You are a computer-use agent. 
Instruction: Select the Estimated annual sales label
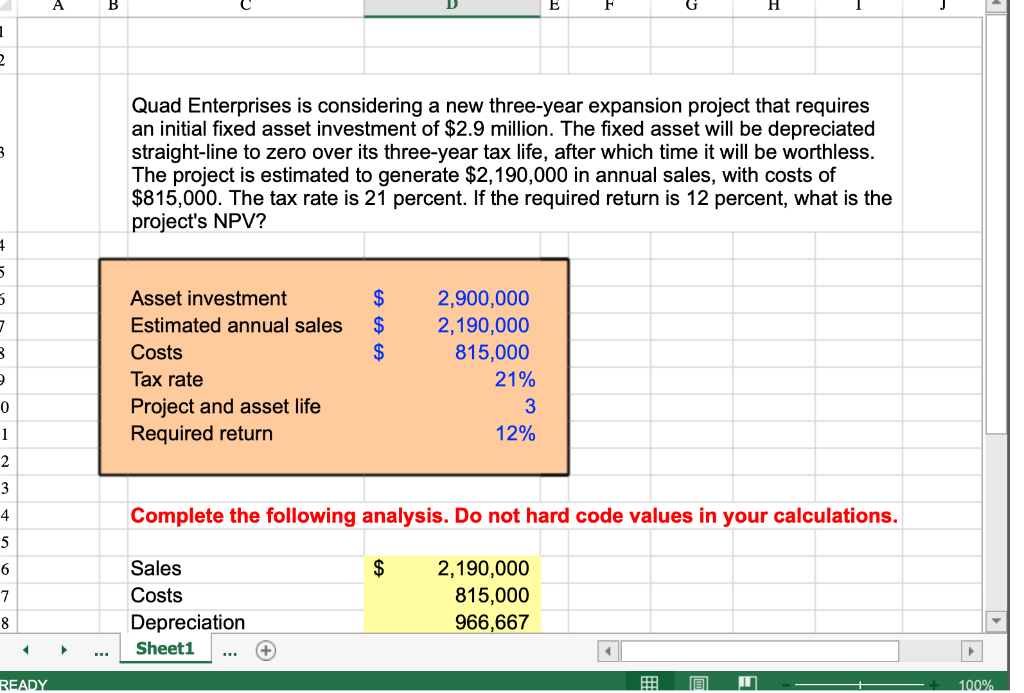[x=246, y=325]
